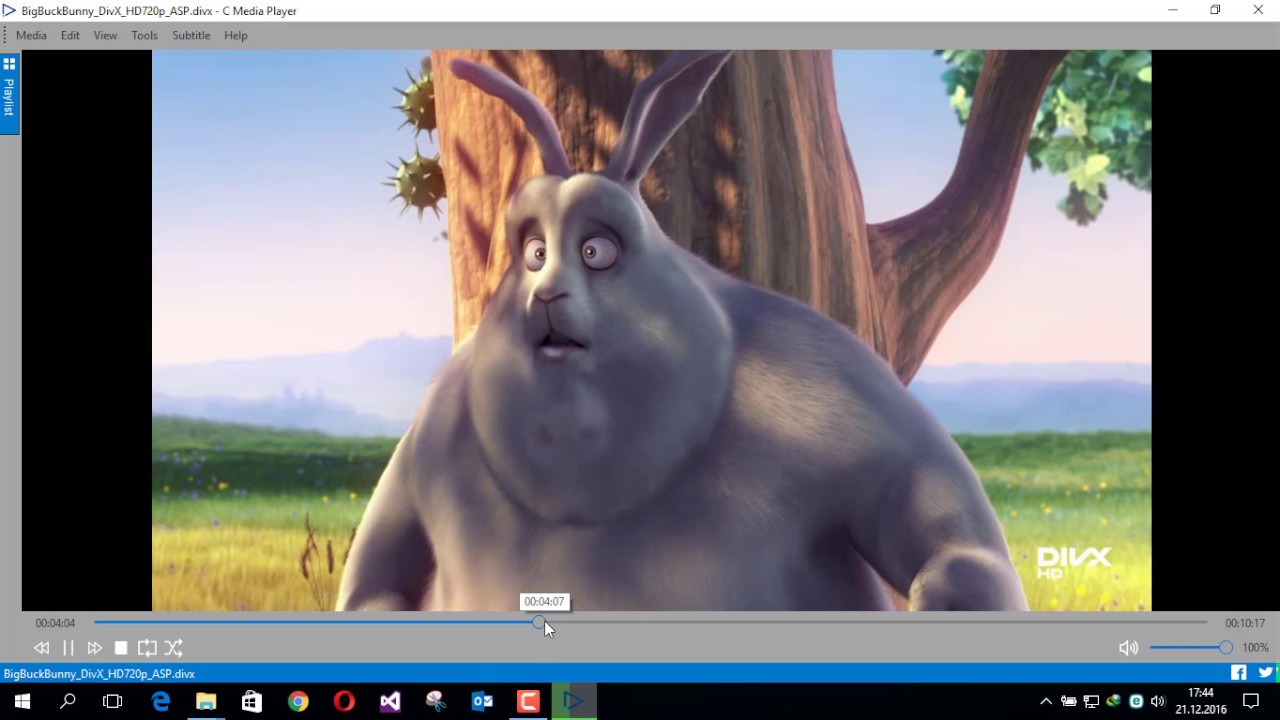Stop video playback
This screenshot has height=720, width=1280.
(121, 648)
